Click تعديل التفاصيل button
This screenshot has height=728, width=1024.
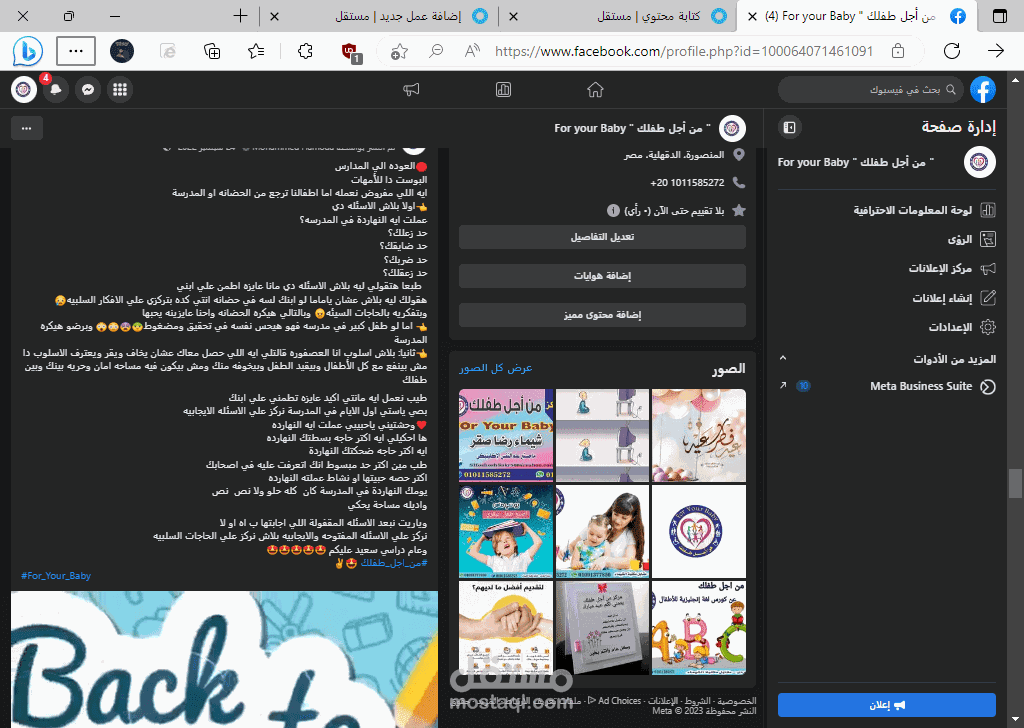point(602,237)
